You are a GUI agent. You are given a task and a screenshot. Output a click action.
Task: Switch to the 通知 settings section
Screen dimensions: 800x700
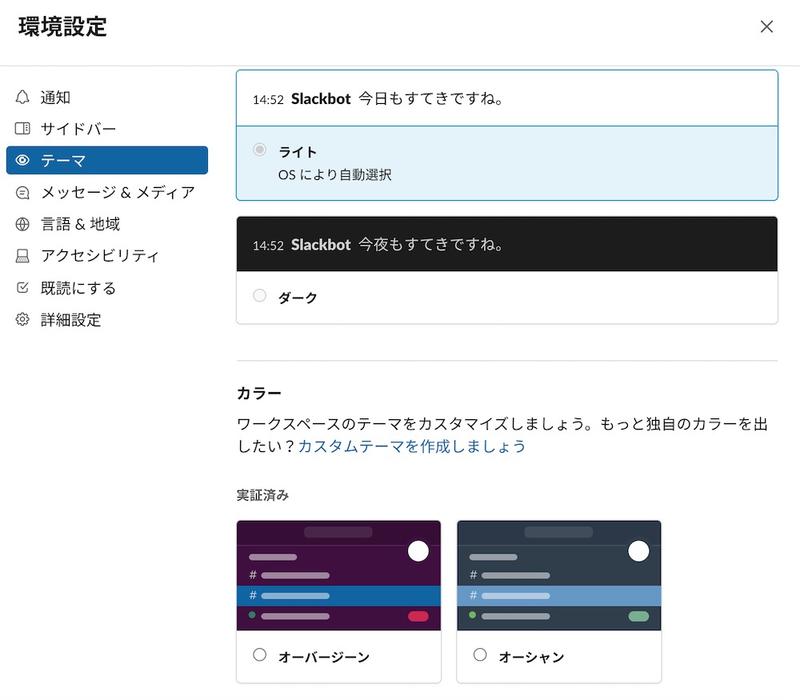tap(60, 97)
